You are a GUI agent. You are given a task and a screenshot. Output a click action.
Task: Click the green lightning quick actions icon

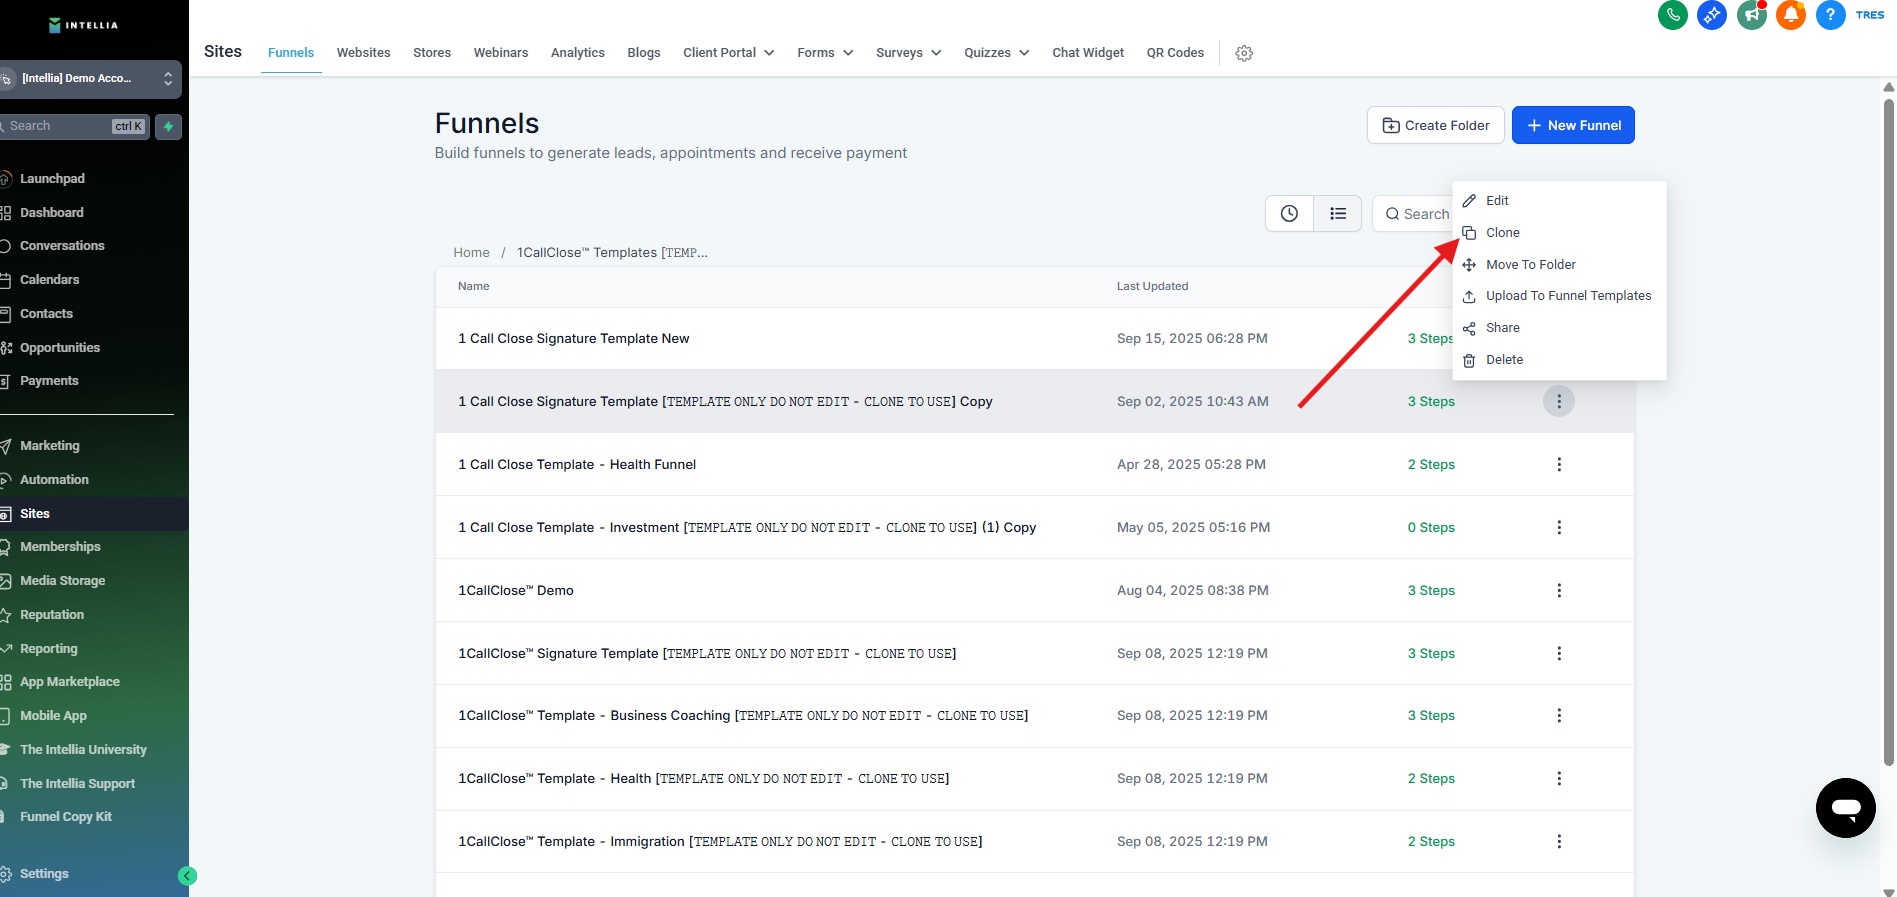(169, 126)
